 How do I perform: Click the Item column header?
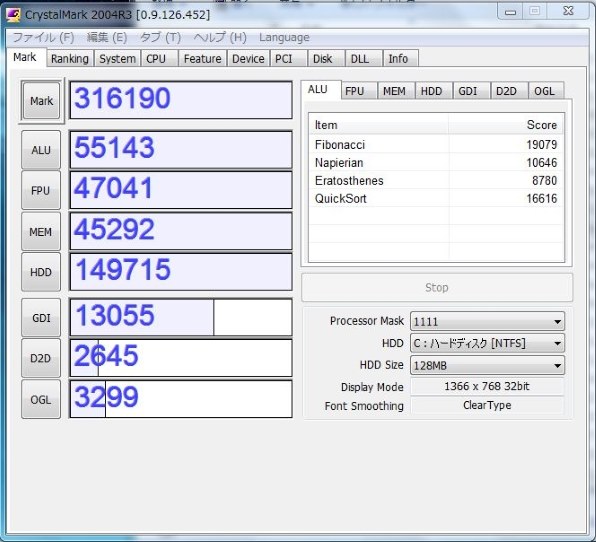(x=379, y=125)
